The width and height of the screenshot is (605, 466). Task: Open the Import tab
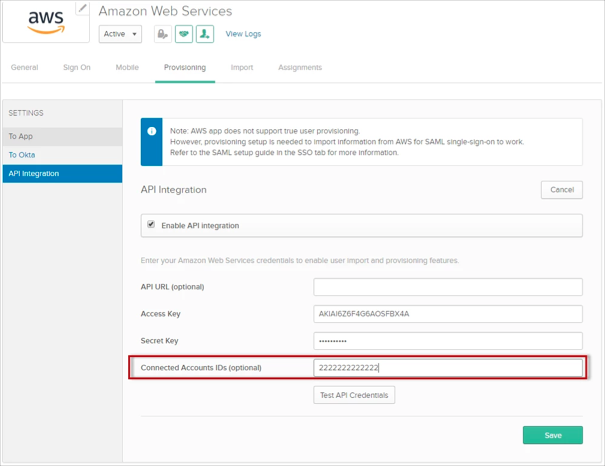coord(241,68)
